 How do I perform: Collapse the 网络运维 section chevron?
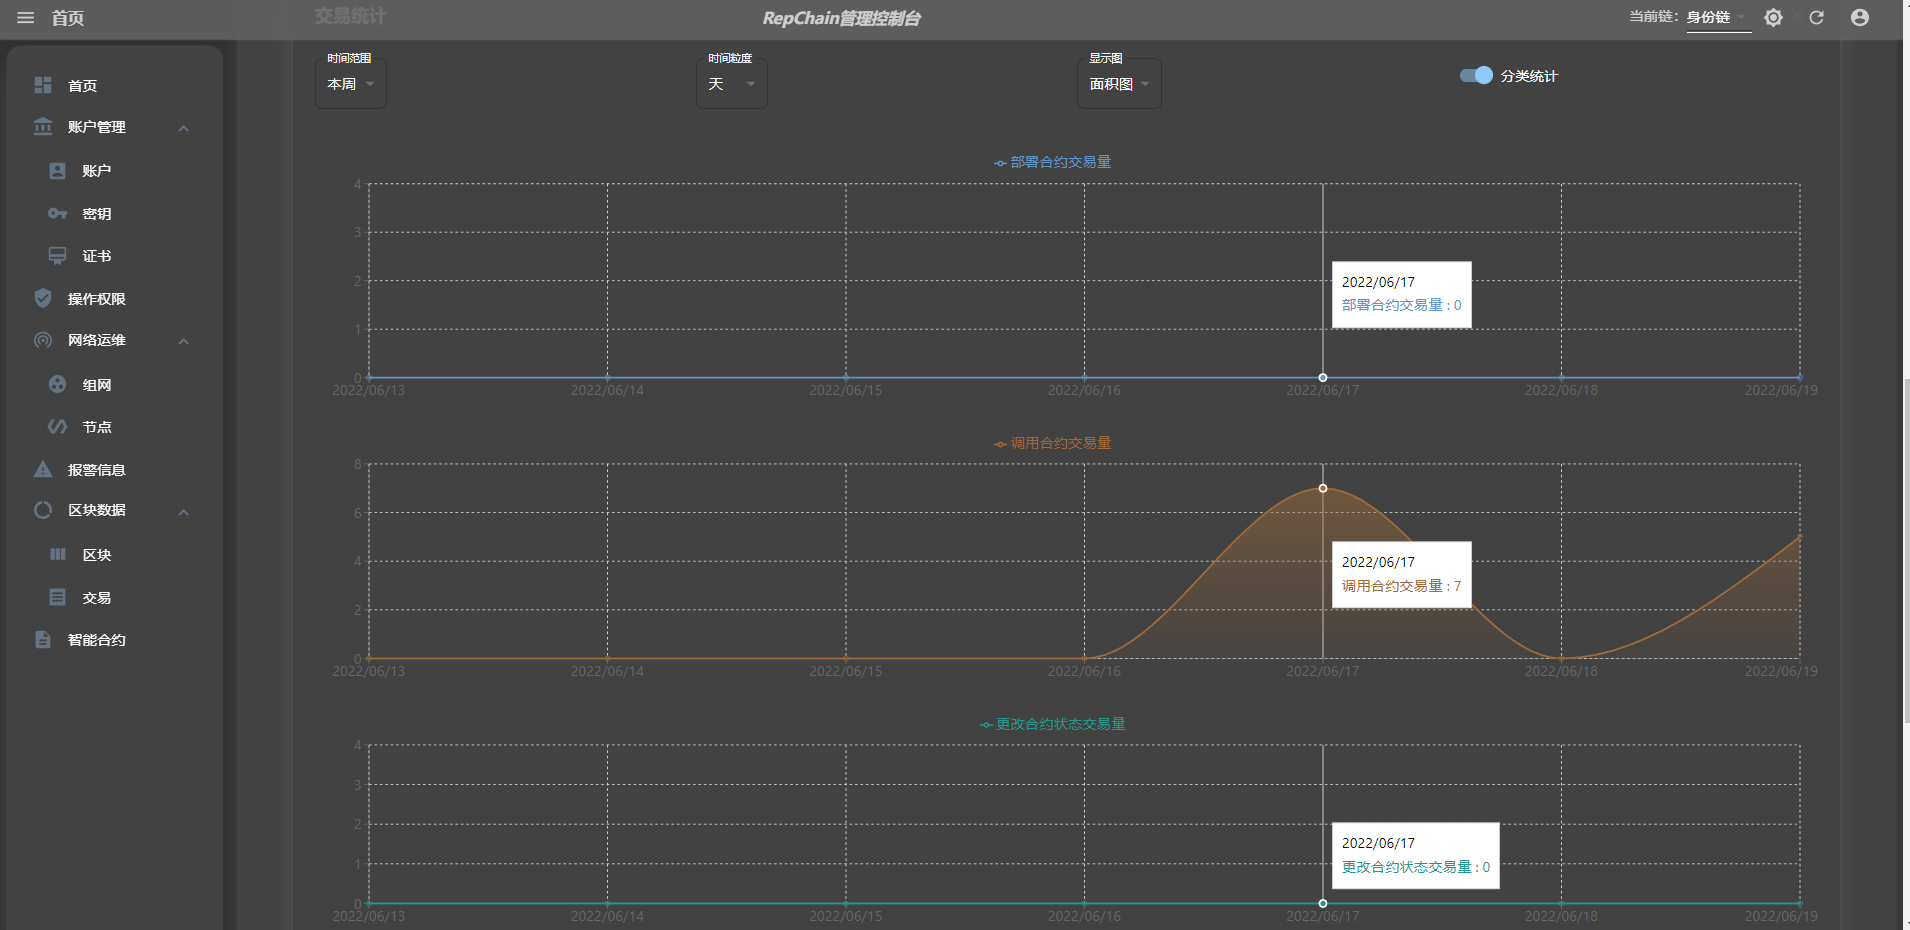184,341
